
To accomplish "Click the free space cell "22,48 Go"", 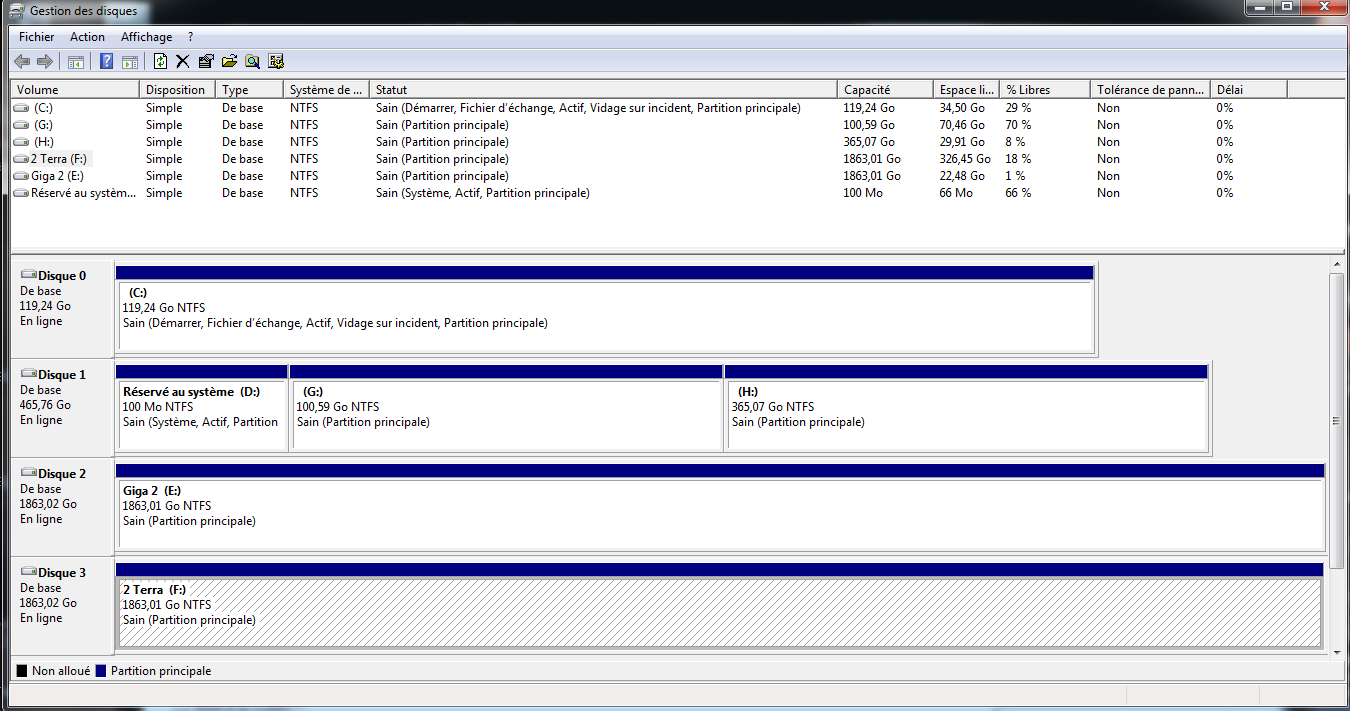I will click(962, 176).
